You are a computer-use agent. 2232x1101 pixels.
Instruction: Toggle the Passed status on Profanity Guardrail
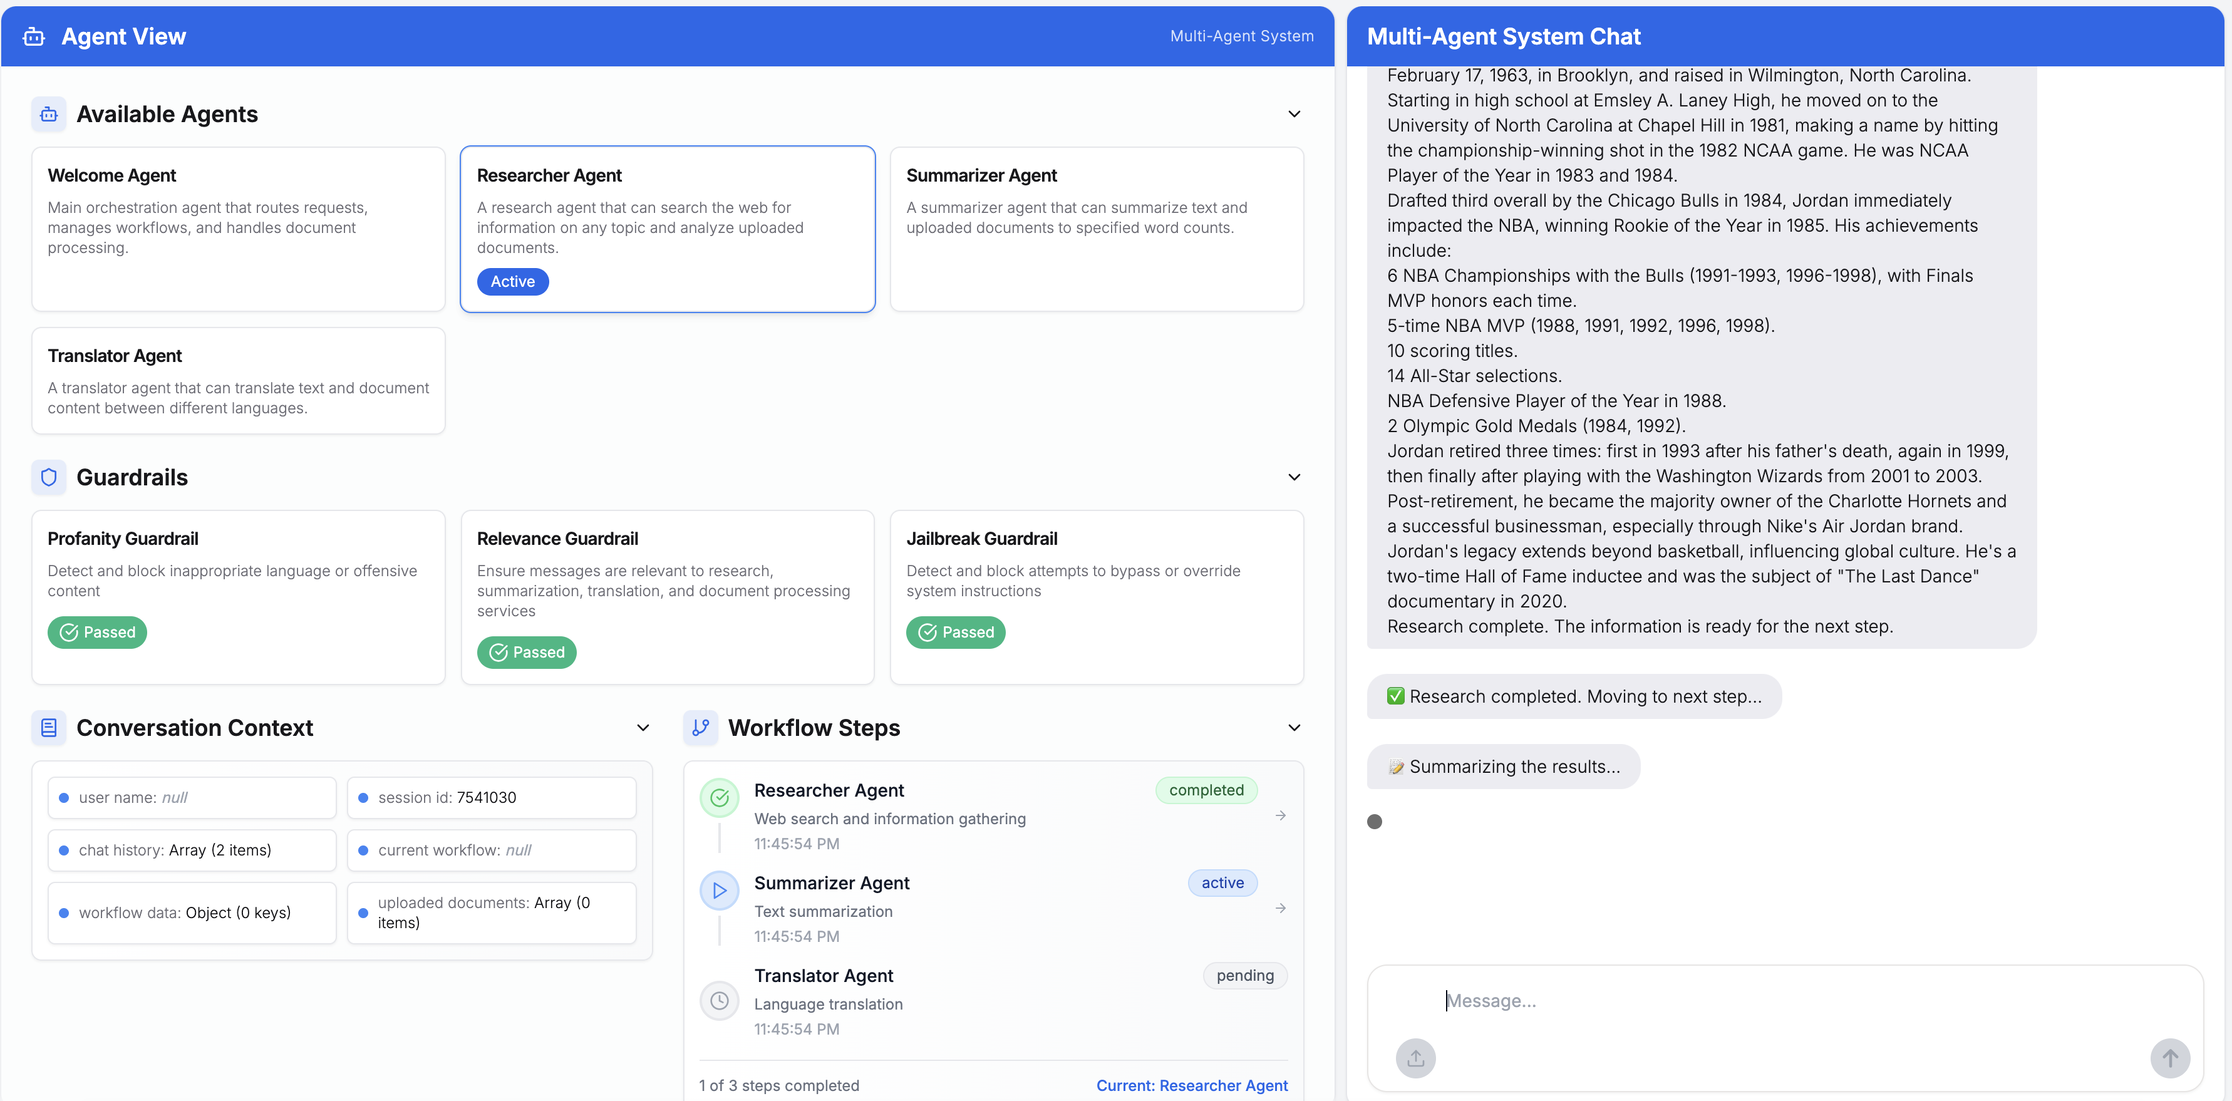pos(97,632)
